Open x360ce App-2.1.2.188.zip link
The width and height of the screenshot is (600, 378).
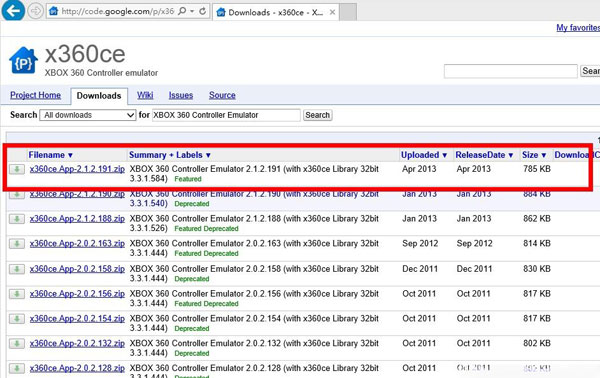click(77, 219)
